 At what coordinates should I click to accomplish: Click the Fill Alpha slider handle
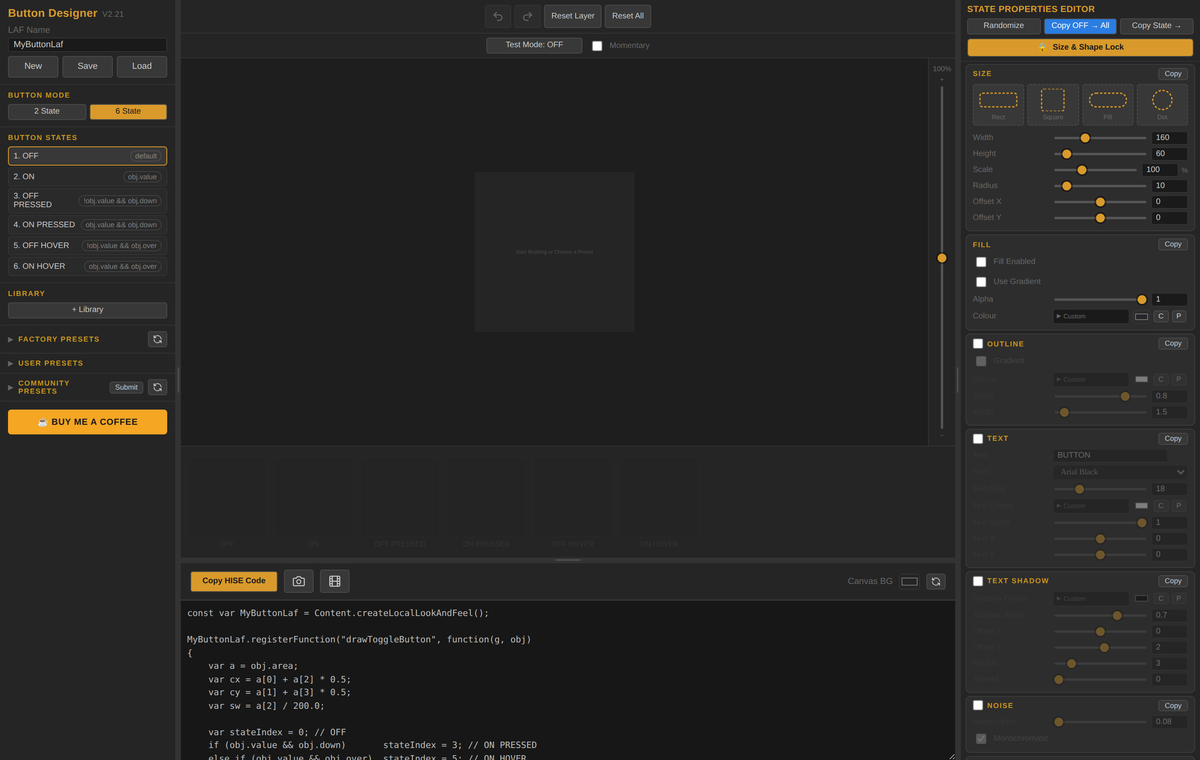pos(1142,300)
